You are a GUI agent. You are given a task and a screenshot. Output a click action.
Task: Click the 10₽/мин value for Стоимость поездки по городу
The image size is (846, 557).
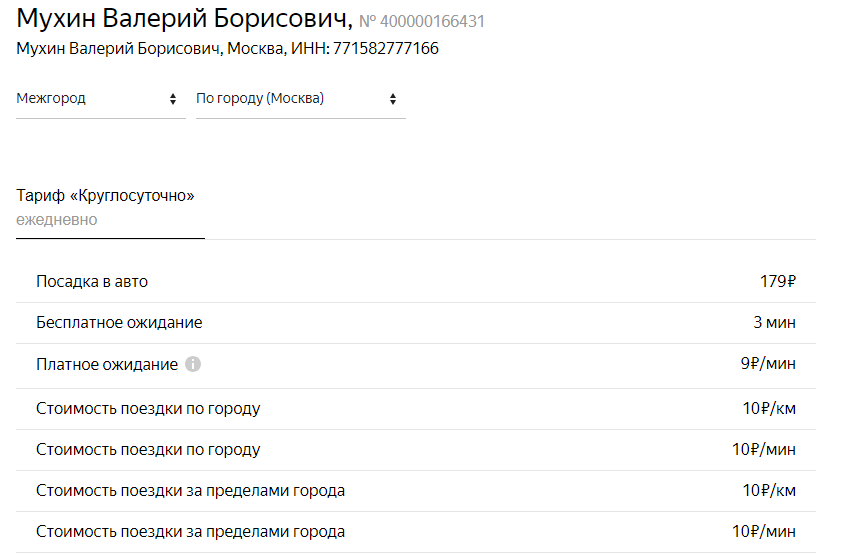pos(763,450)
